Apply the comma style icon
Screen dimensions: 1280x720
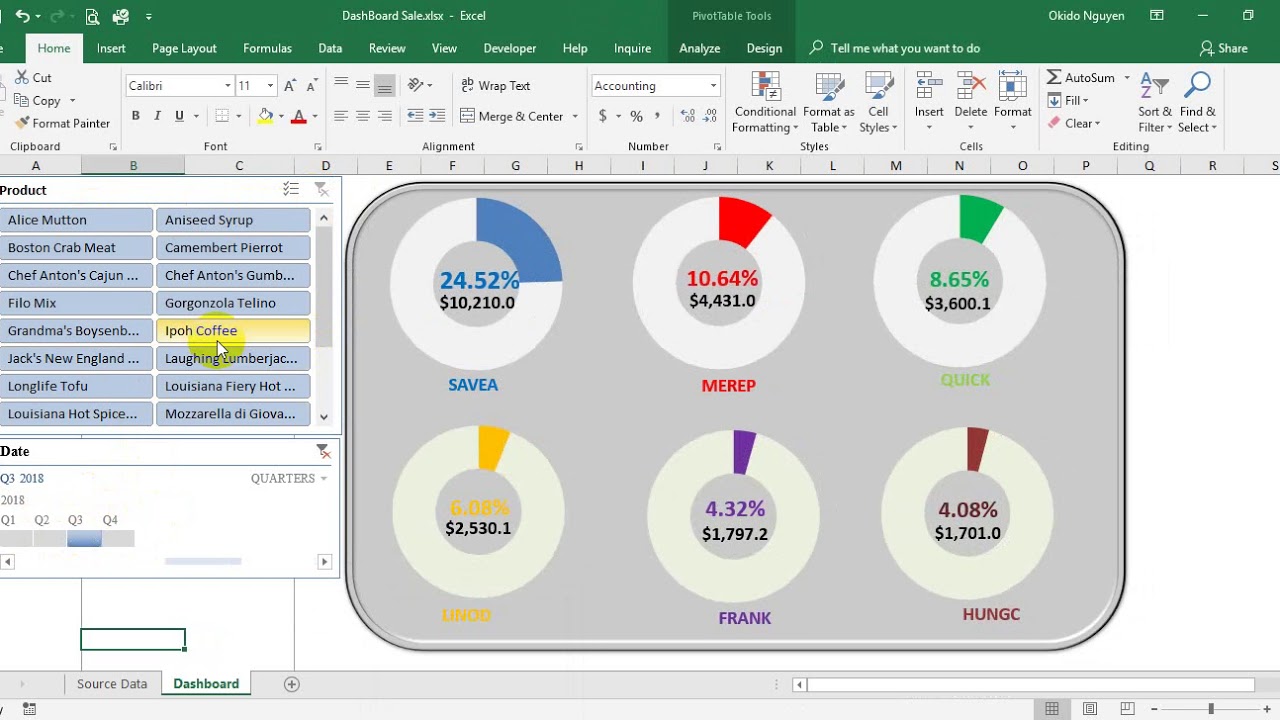[657, 116]
